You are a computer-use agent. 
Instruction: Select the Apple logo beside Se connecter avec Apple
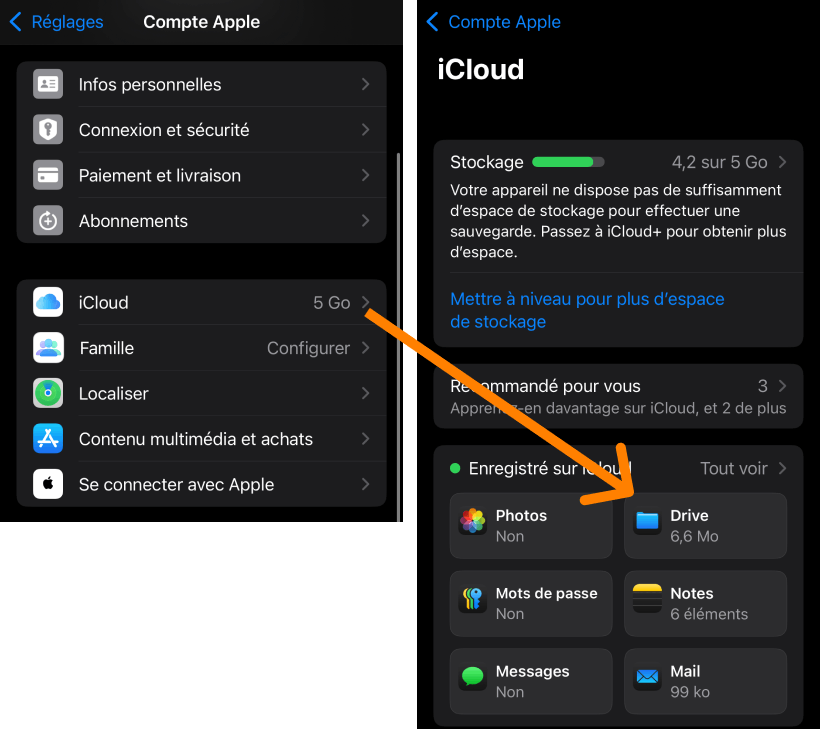pos(47,484)
